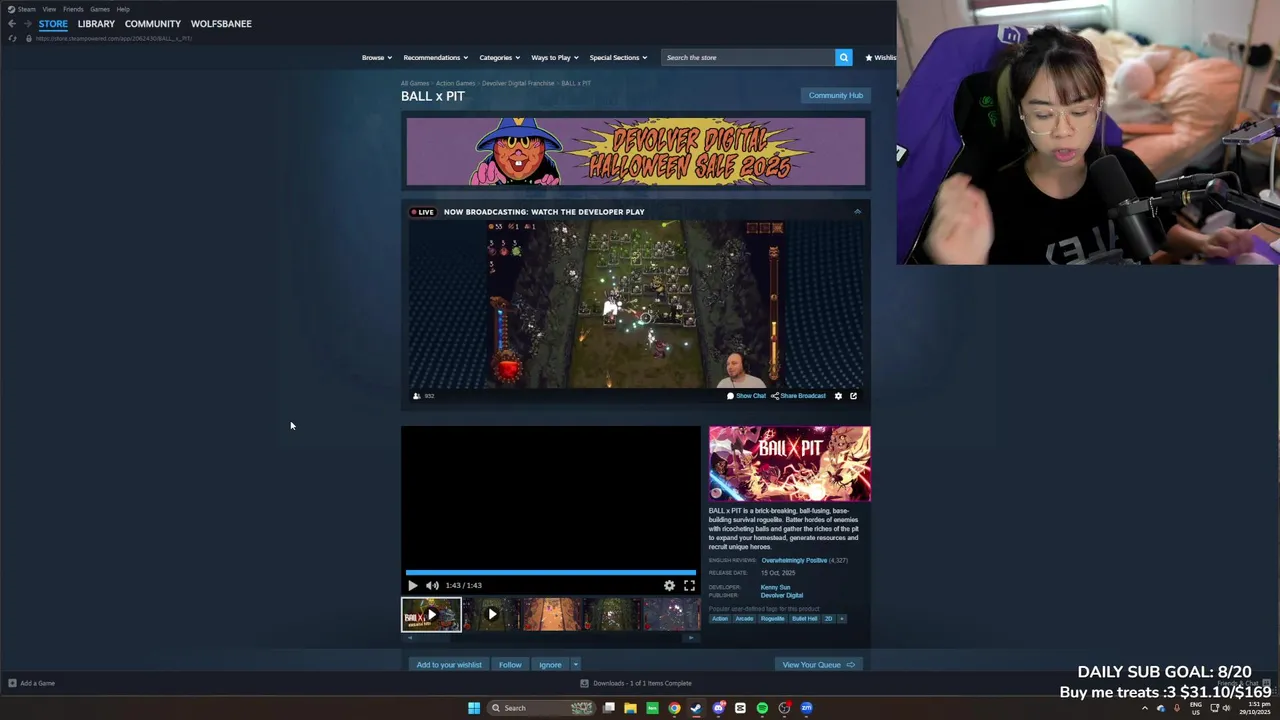Expand the Ignore options arrow
This screenshot has height=720, width=1280.
575,664
